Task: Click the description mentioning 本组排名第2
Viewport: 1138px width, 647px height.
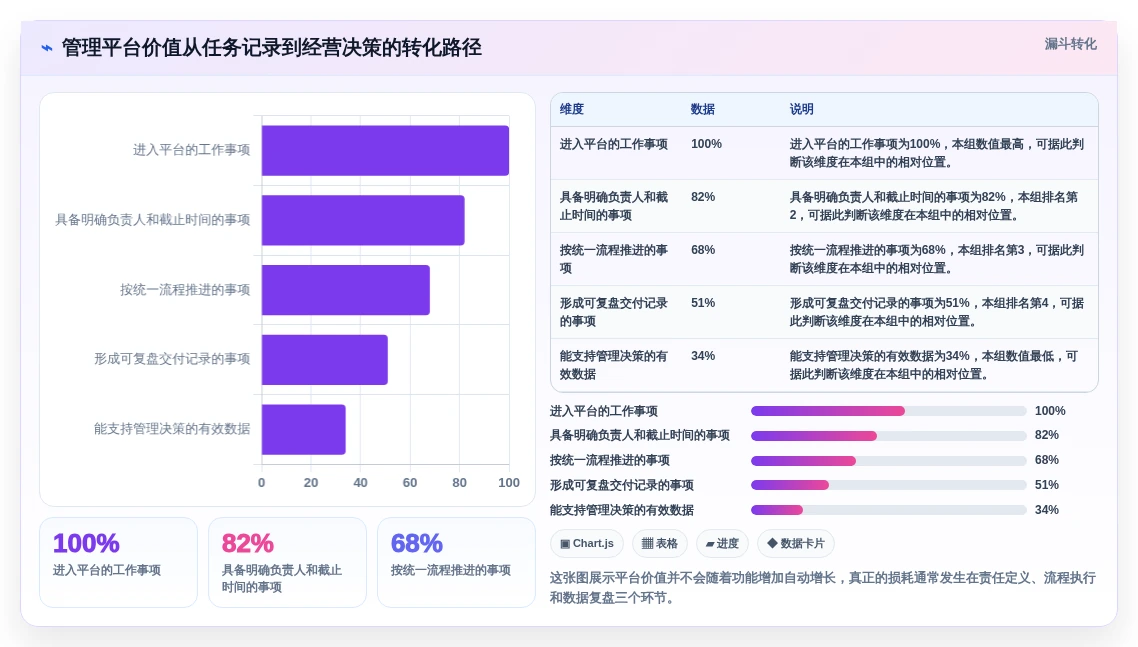Action: coord(933,206)
